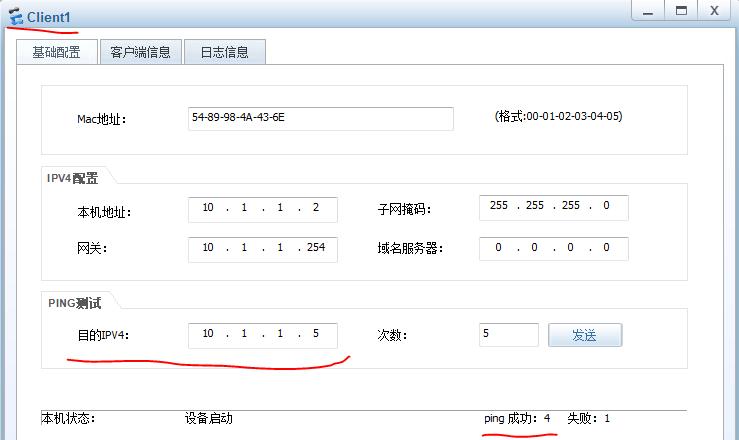Click the 域名服务器: label
This screenshot has height=440, width=739.
pyautogui.click(x=410, y=248)
